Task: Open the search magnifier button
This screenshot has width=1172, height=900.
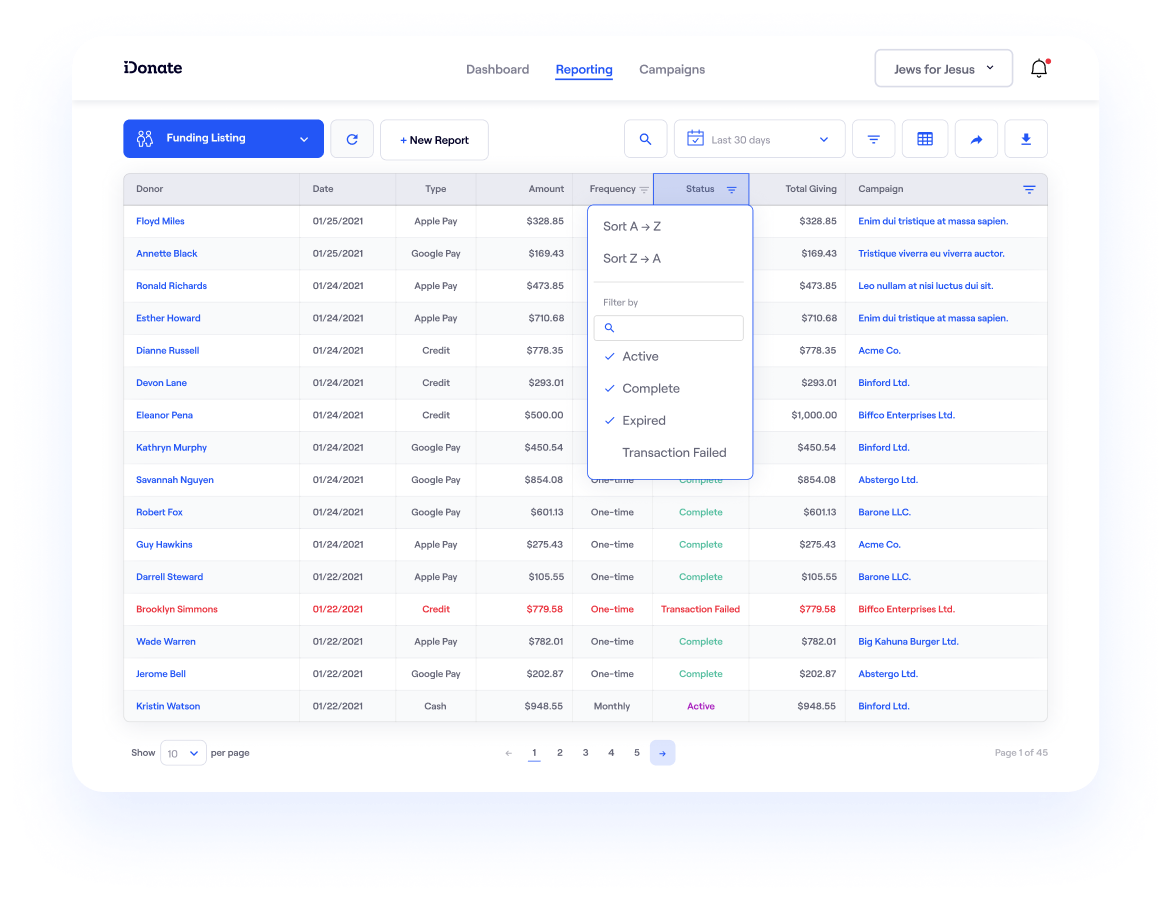Action: 645,139
